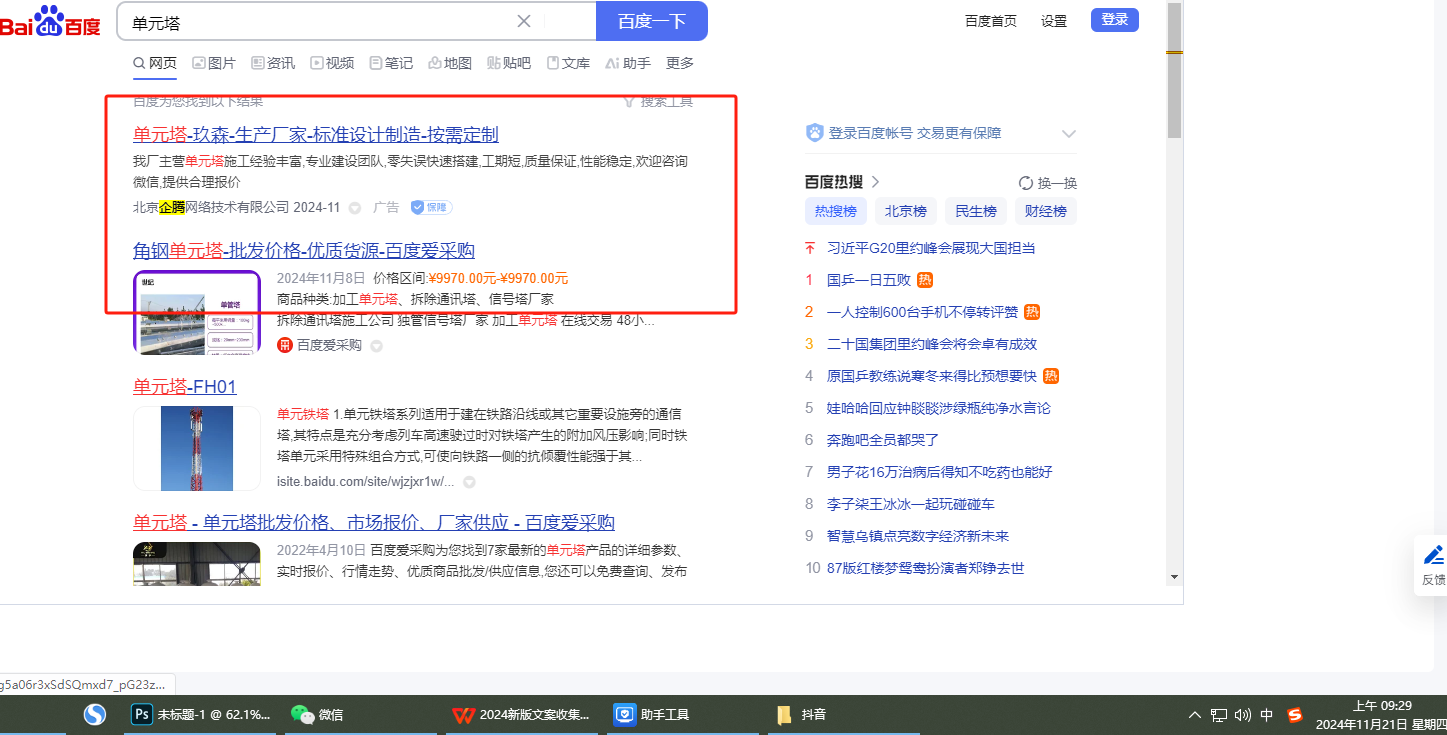Screen dimensions: 1447x735
Task: Open the 贴吧 tab
Action: pos(509,63)
